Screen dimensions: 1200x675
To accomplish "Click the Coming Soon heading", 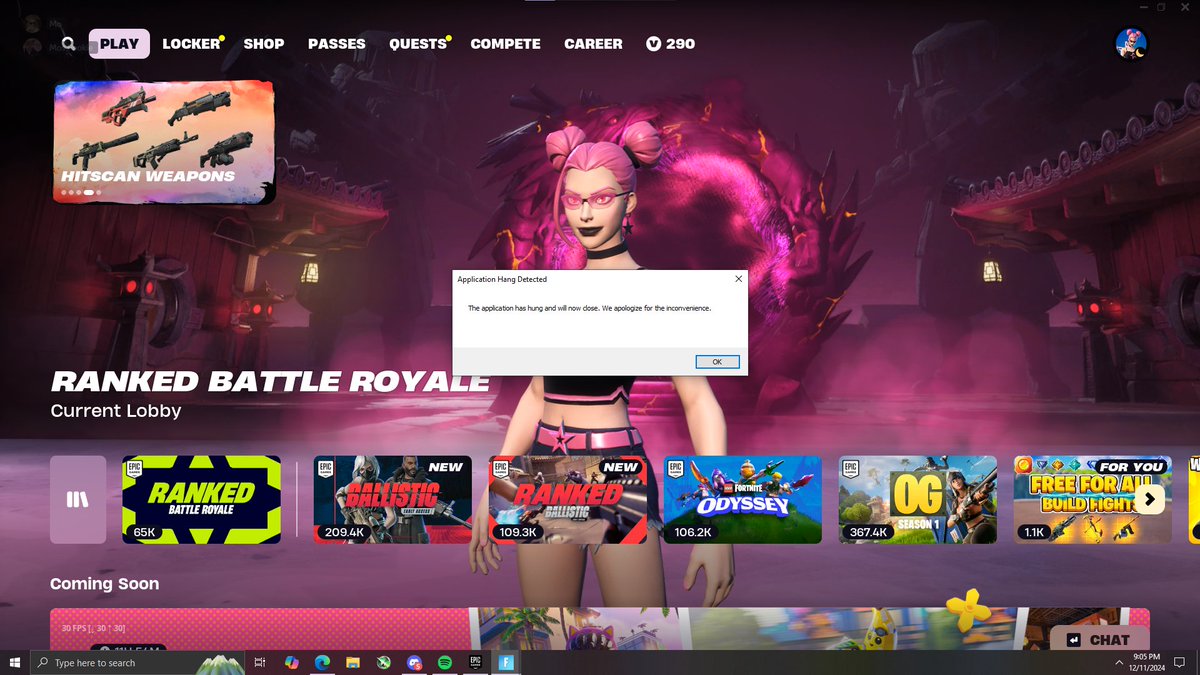I will pyautogui.click(x=104, y=584).
